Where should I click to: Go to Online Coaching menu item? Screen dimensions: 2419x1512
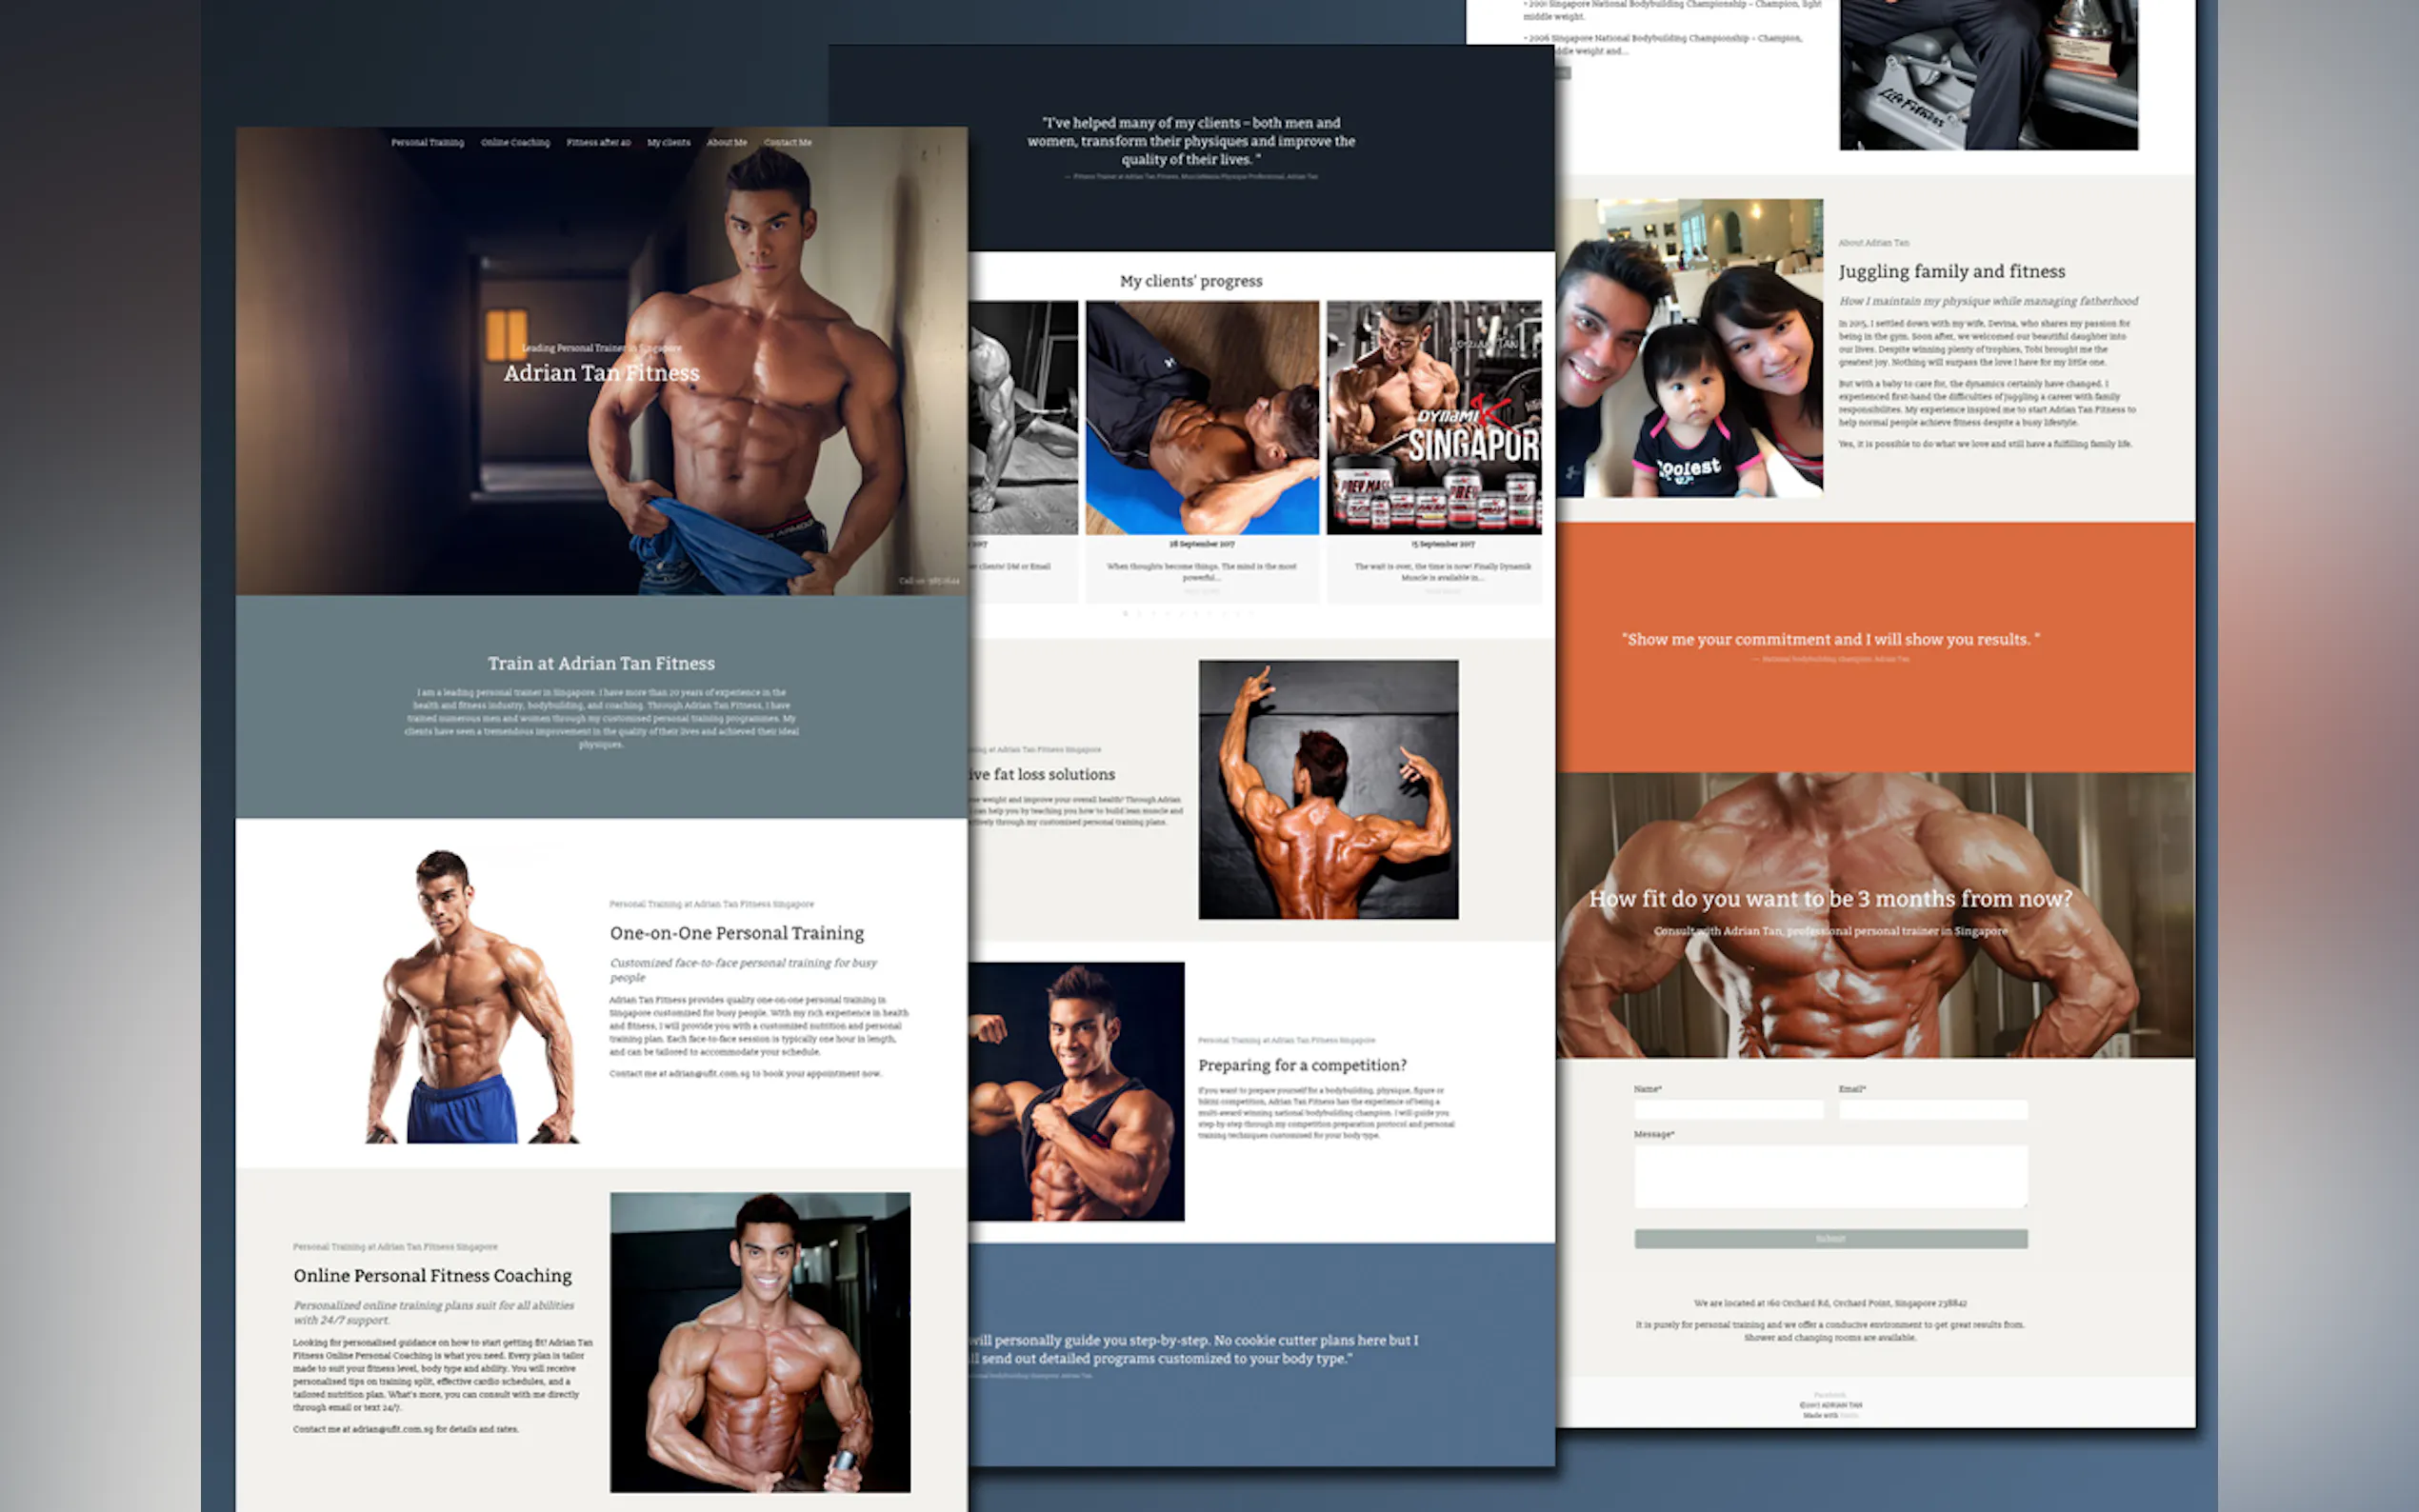[515, 142]
